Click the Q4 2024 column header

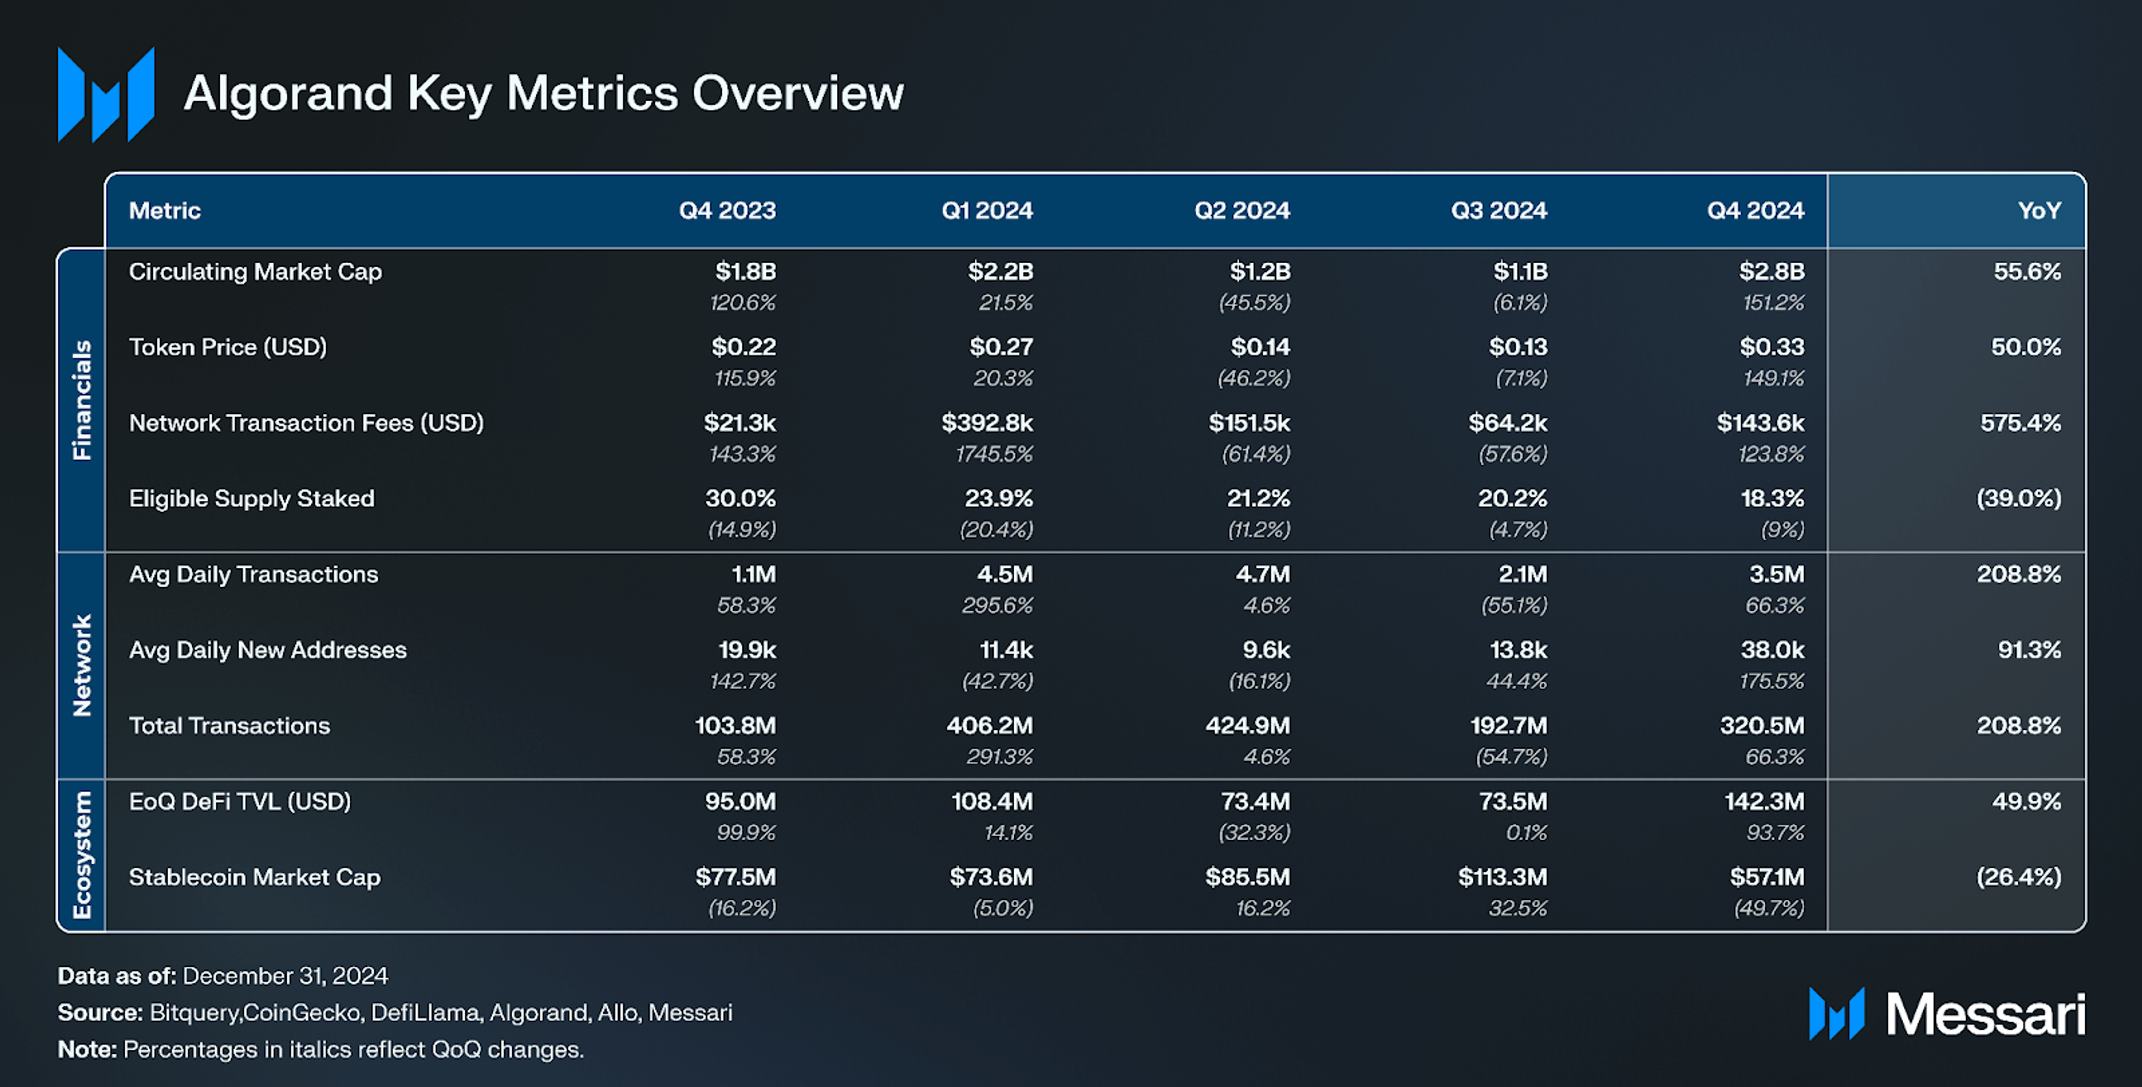tap(1755, 211)
